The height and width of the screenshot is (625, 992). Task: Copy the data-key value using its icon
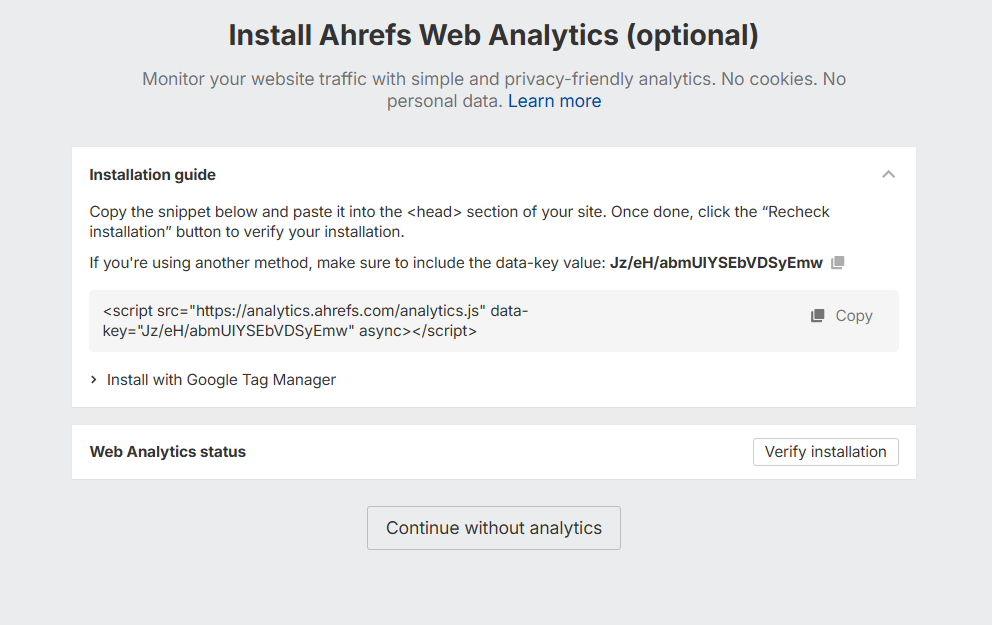tap(838, 263)
